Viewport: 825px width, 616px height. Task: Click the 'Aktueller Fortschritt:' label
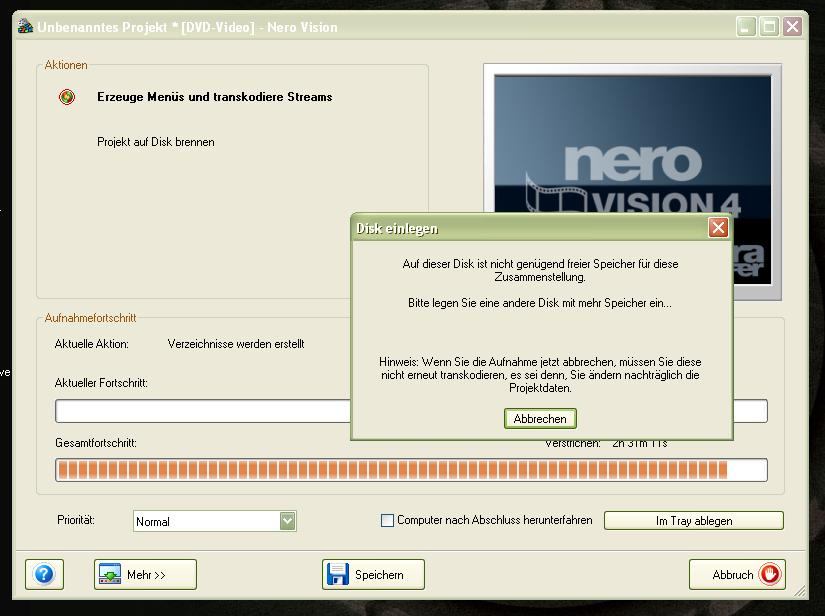[101, 383]
